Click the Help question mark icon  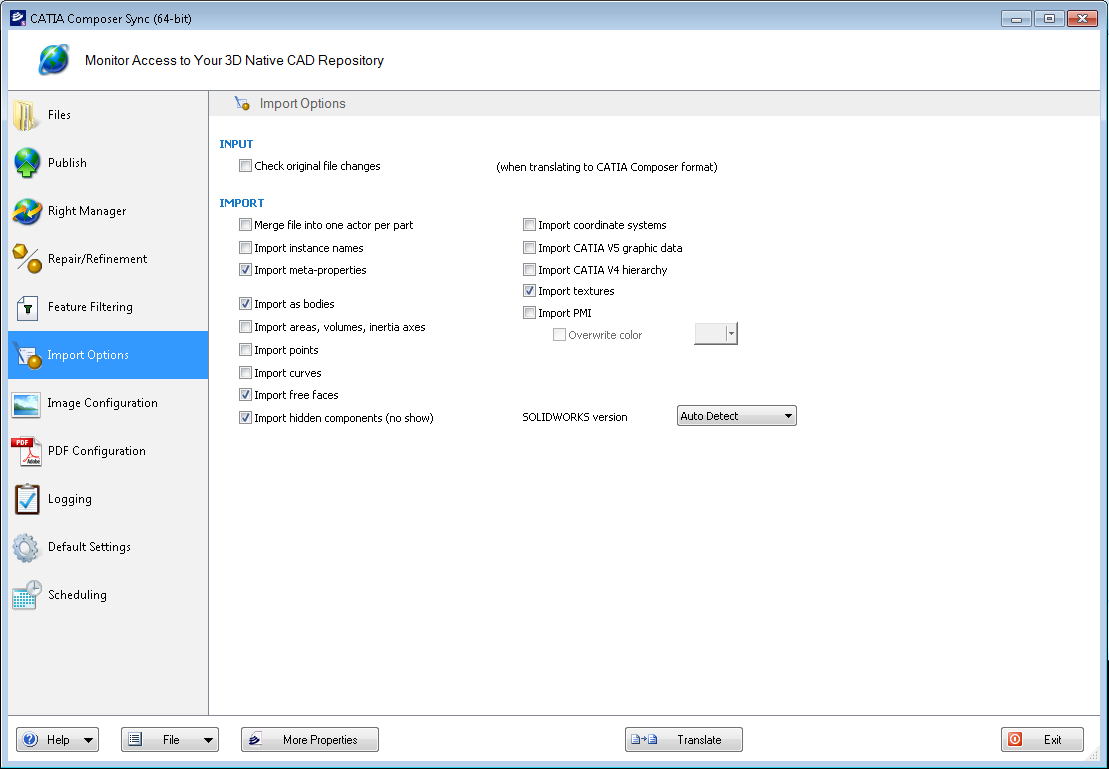[x=30, y=739]
